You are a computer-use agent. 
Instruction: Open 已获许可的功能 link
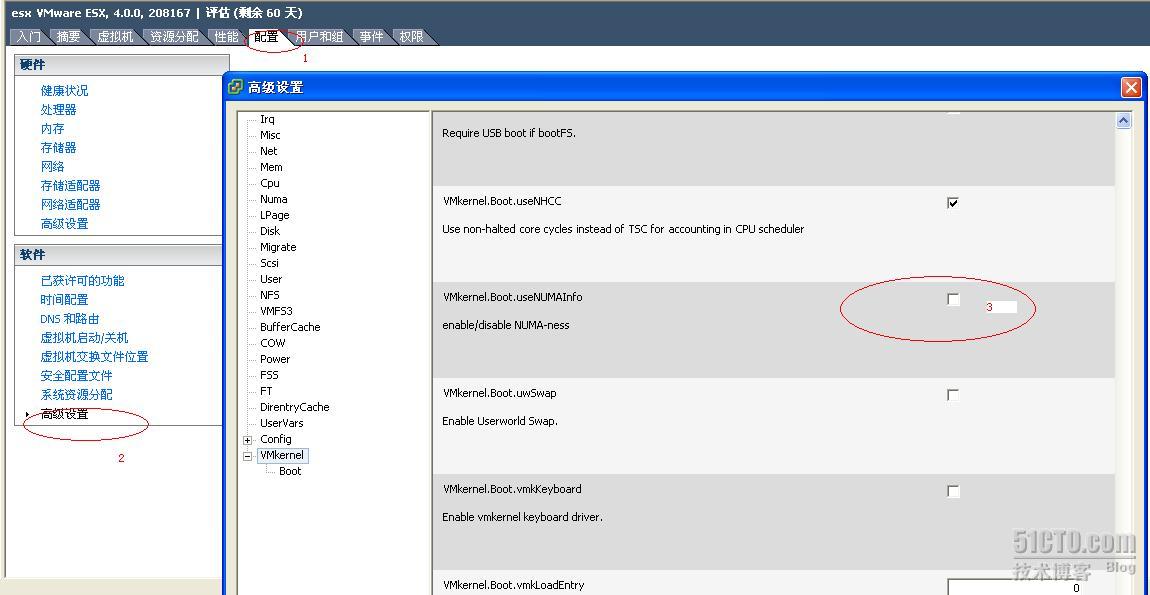82,280
